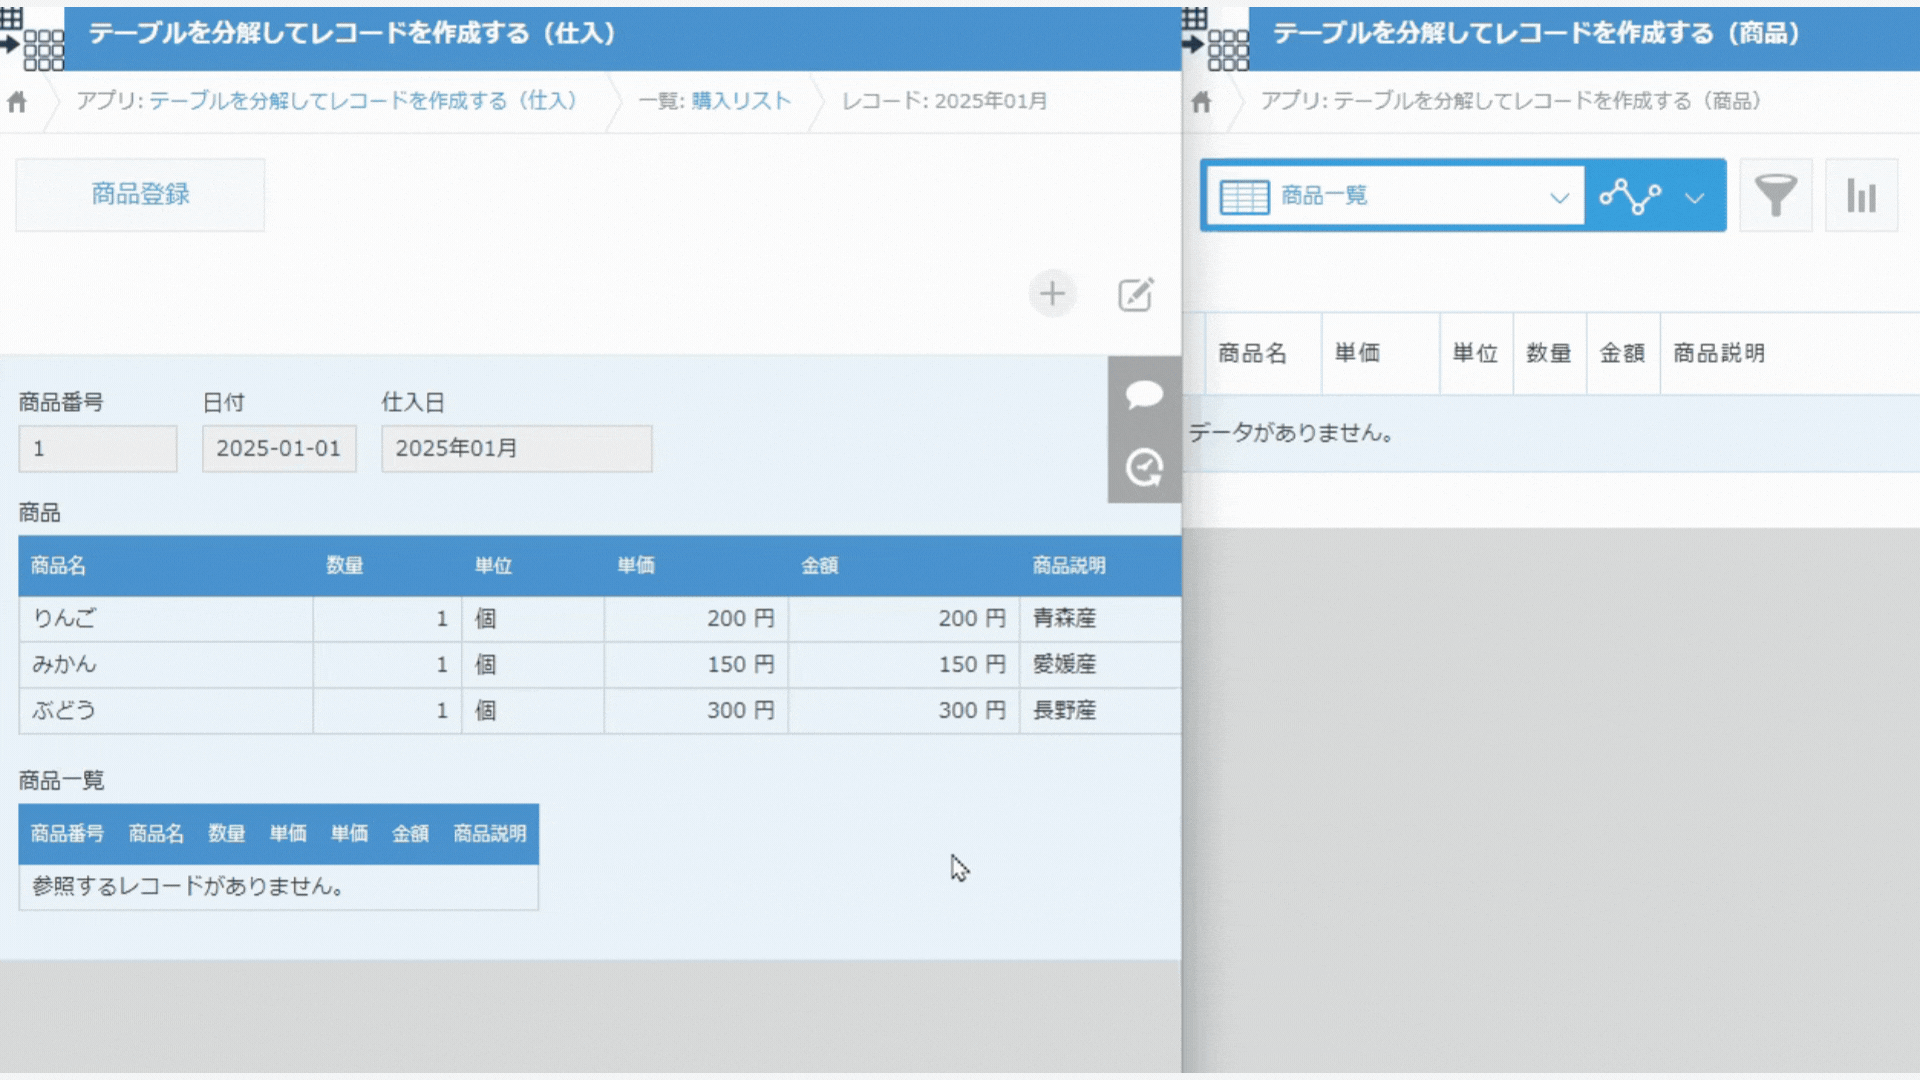Click the 青森産 description cell

click(1100, 619)
